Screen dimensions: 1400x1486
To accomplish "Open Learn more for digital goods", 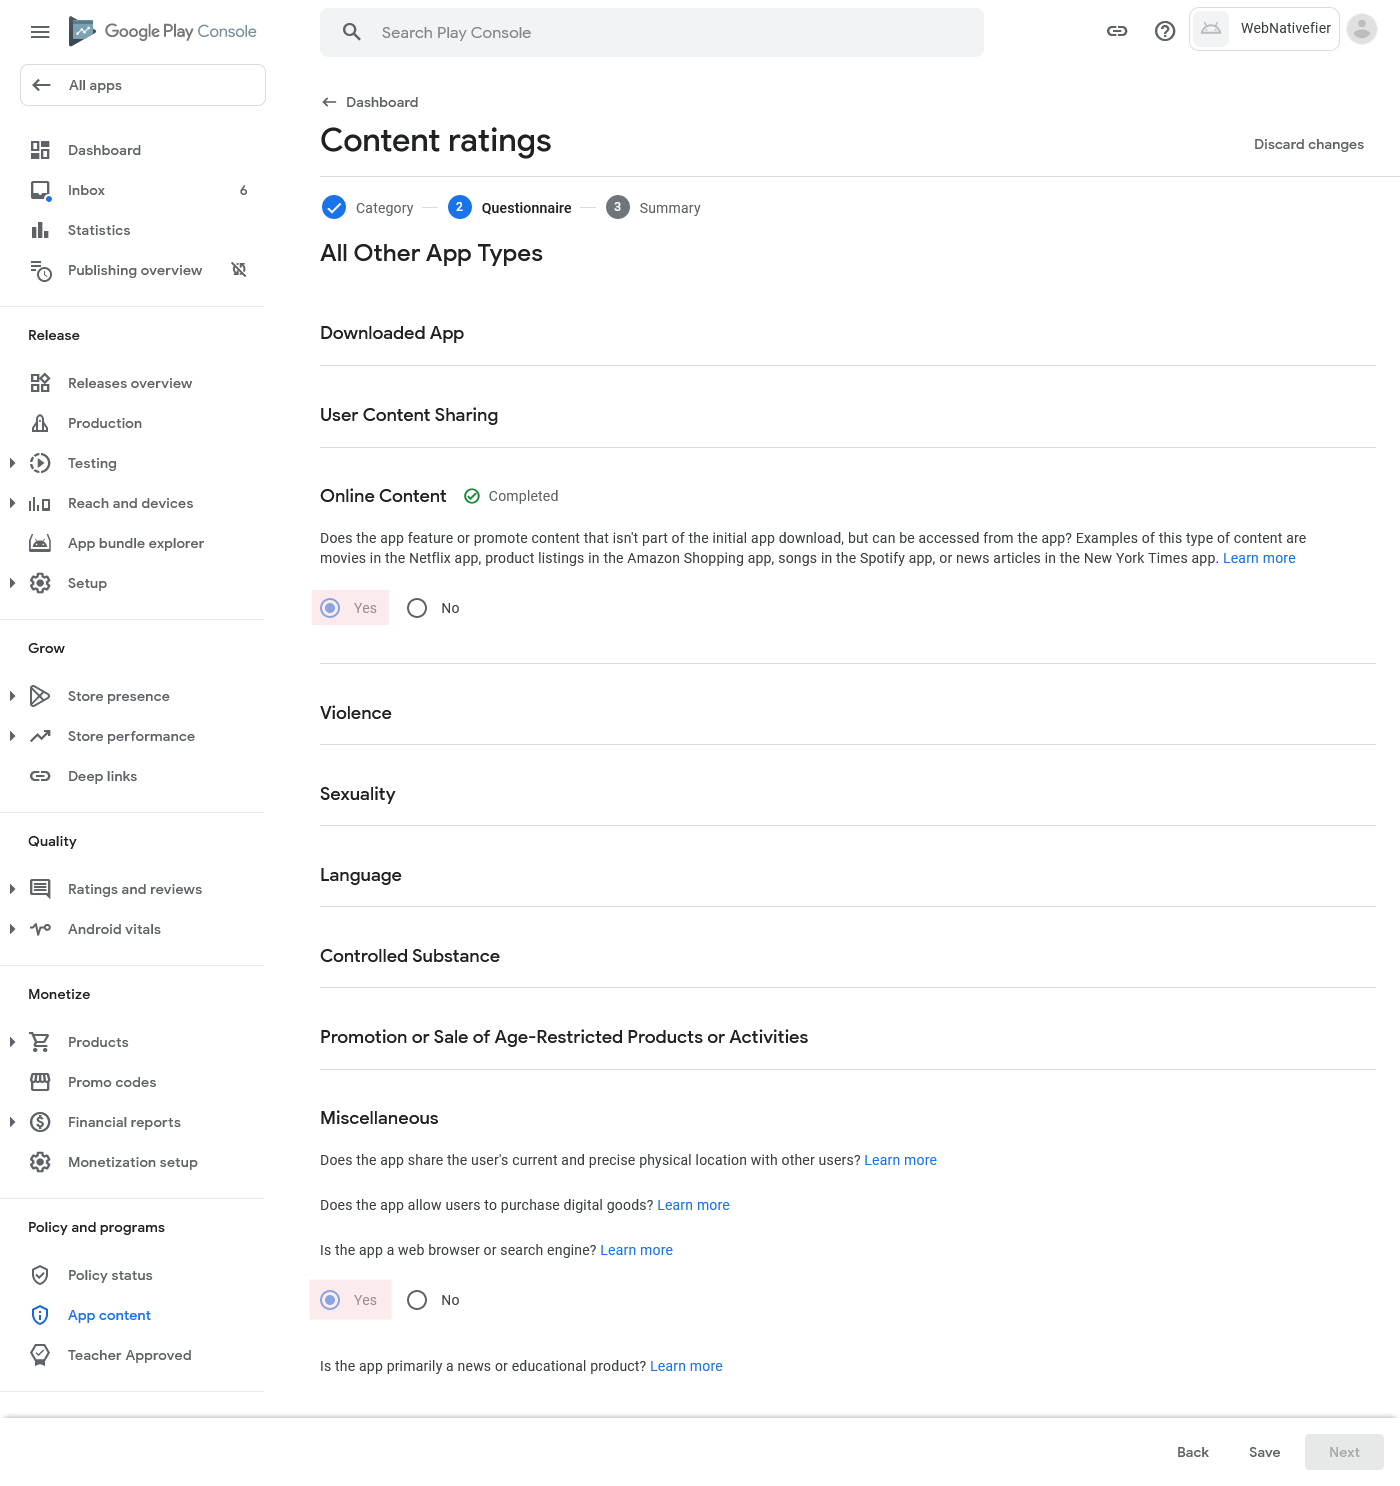I will pos(693,1205).
